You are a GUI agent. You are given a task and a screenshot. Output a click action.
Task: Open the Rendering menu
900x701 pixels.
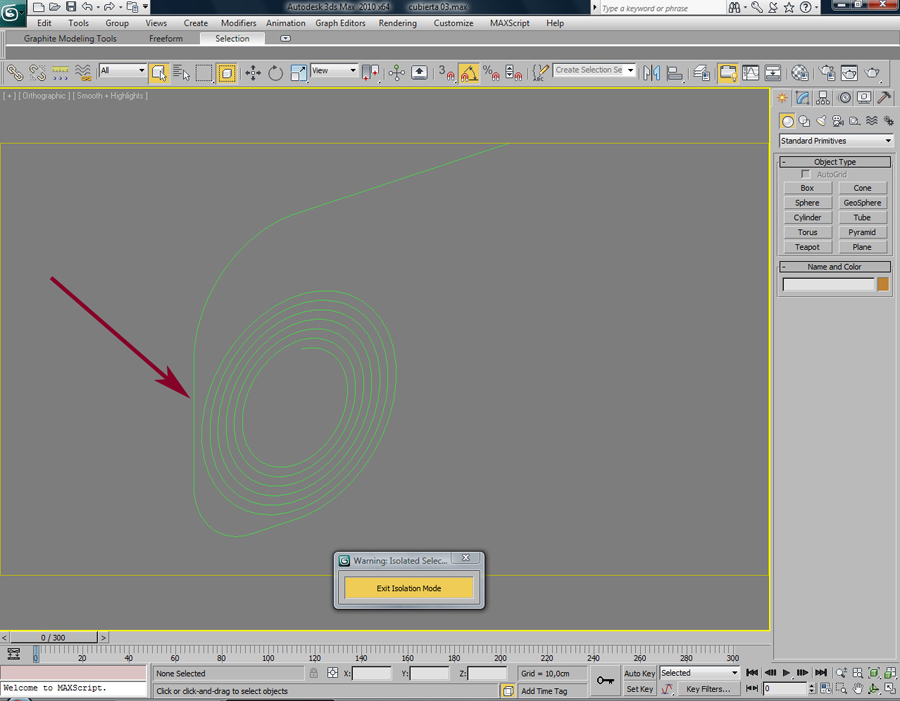pos(397,23)
